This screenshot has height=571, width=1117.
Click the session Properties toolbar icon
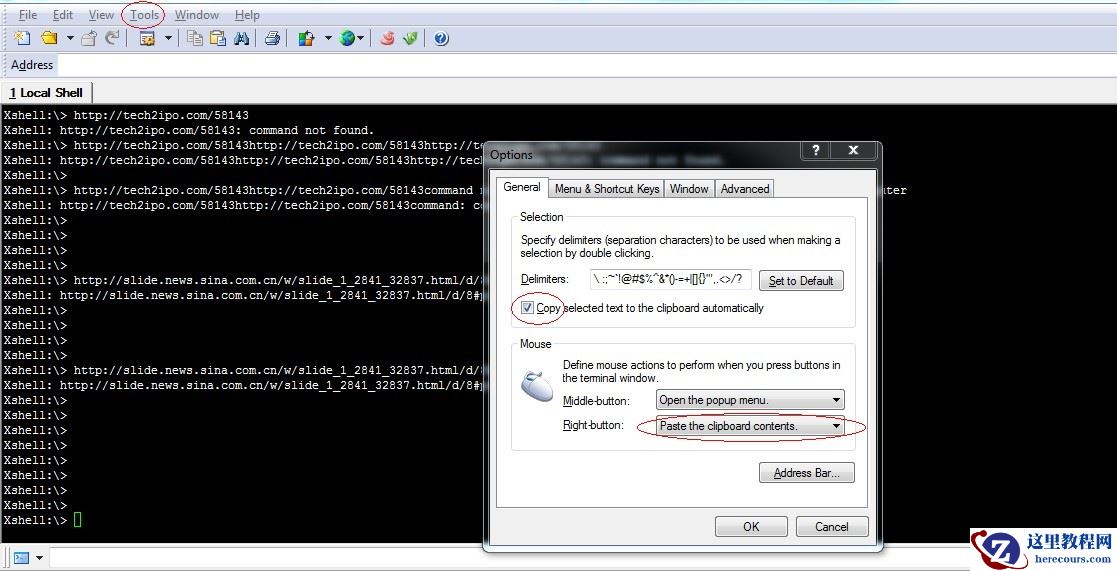coord(147,38)
